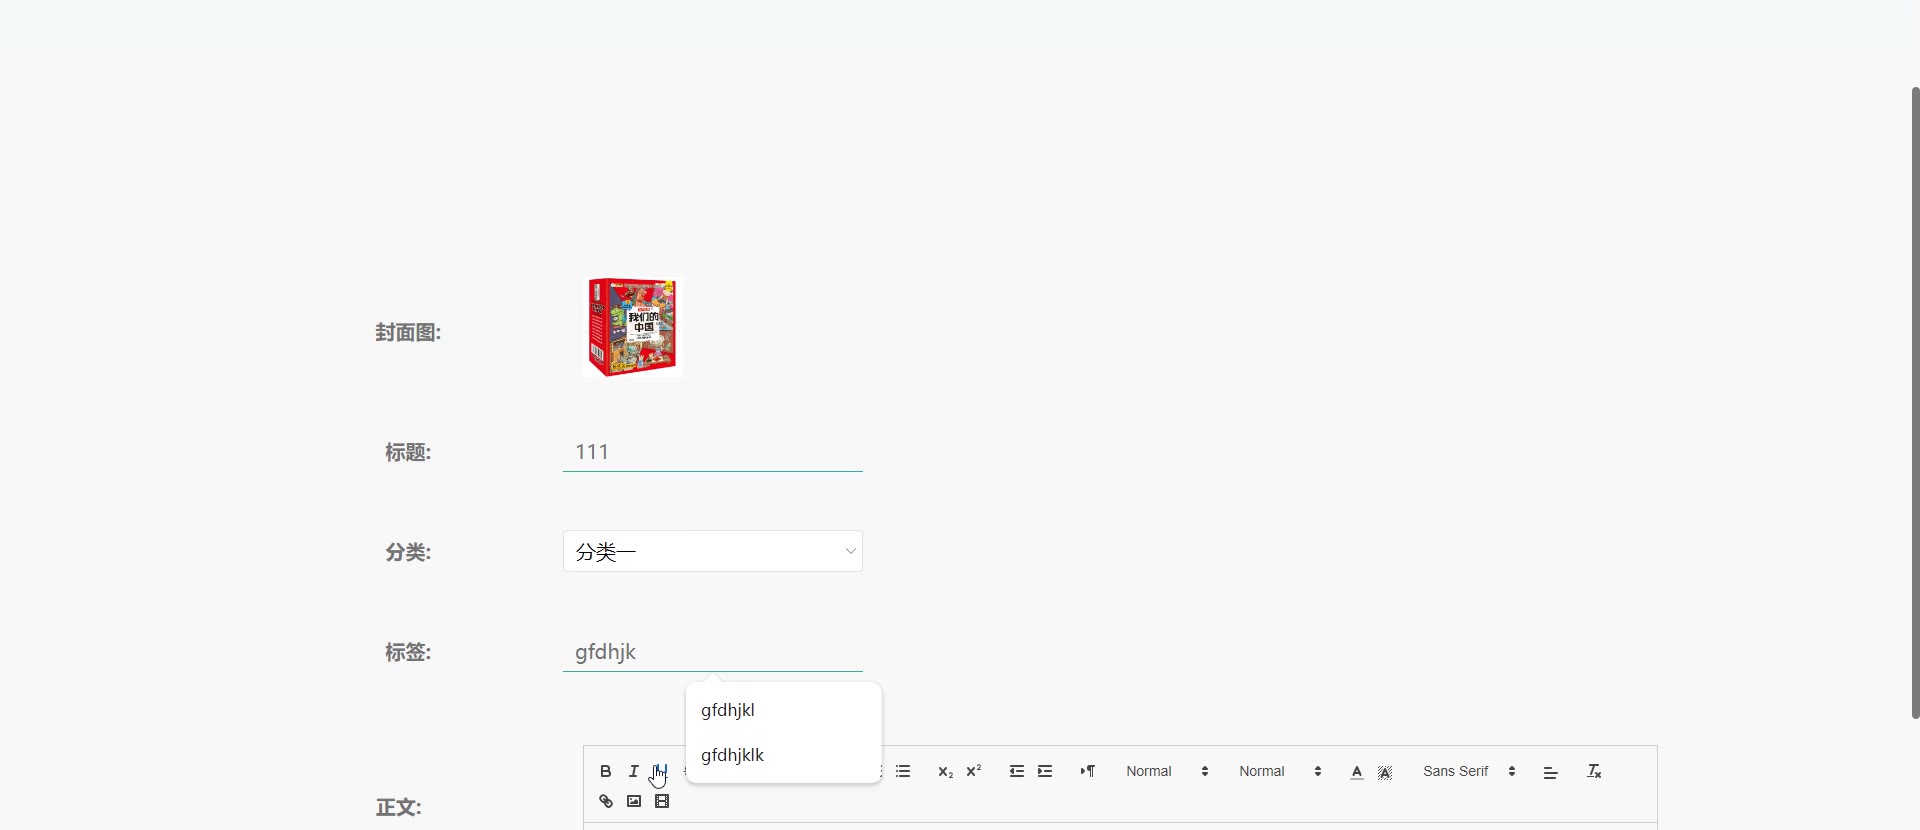Open the text color picker

coord(1357,772)
